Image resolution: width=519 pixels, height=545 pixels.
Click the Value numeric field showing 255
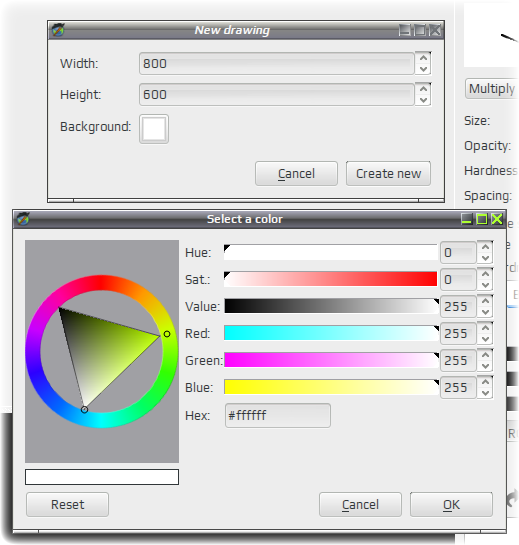[458, 307]
